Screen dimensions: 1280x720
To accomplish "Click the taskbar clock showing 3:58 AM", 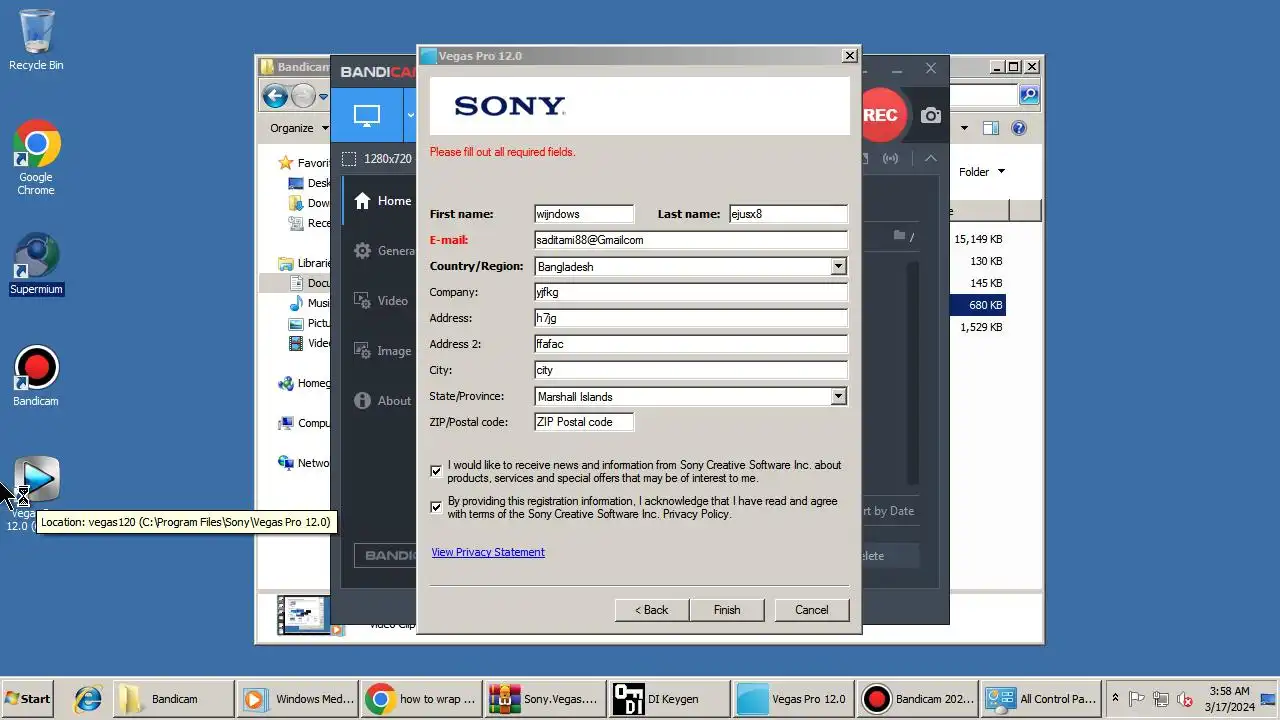I will pos(1228,699).
